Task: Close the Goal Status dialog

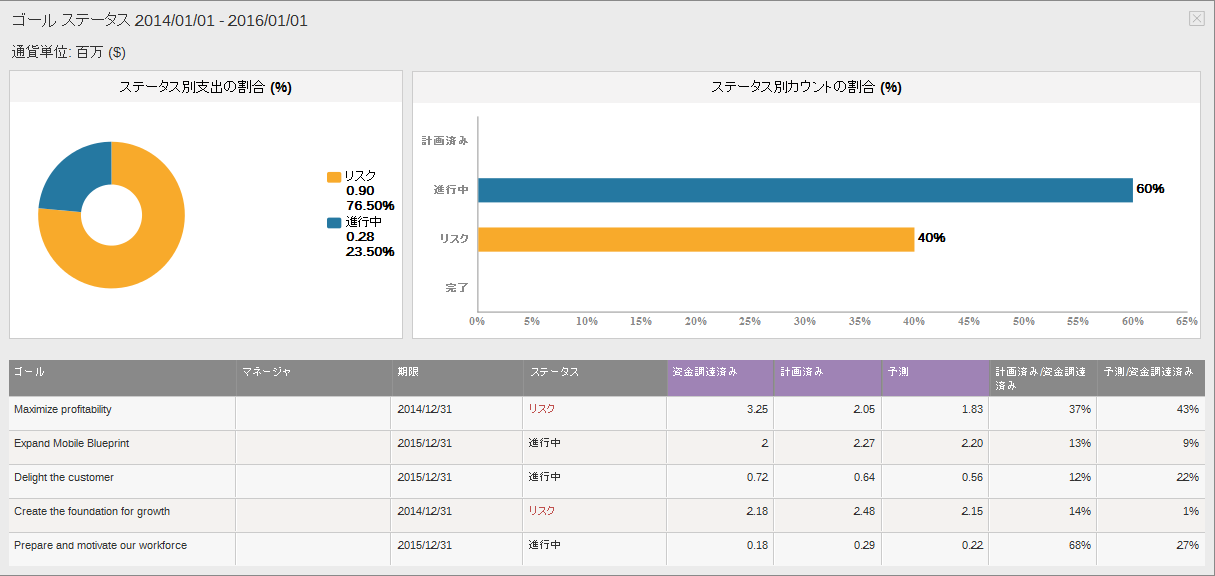Action: pos(1196,18)
